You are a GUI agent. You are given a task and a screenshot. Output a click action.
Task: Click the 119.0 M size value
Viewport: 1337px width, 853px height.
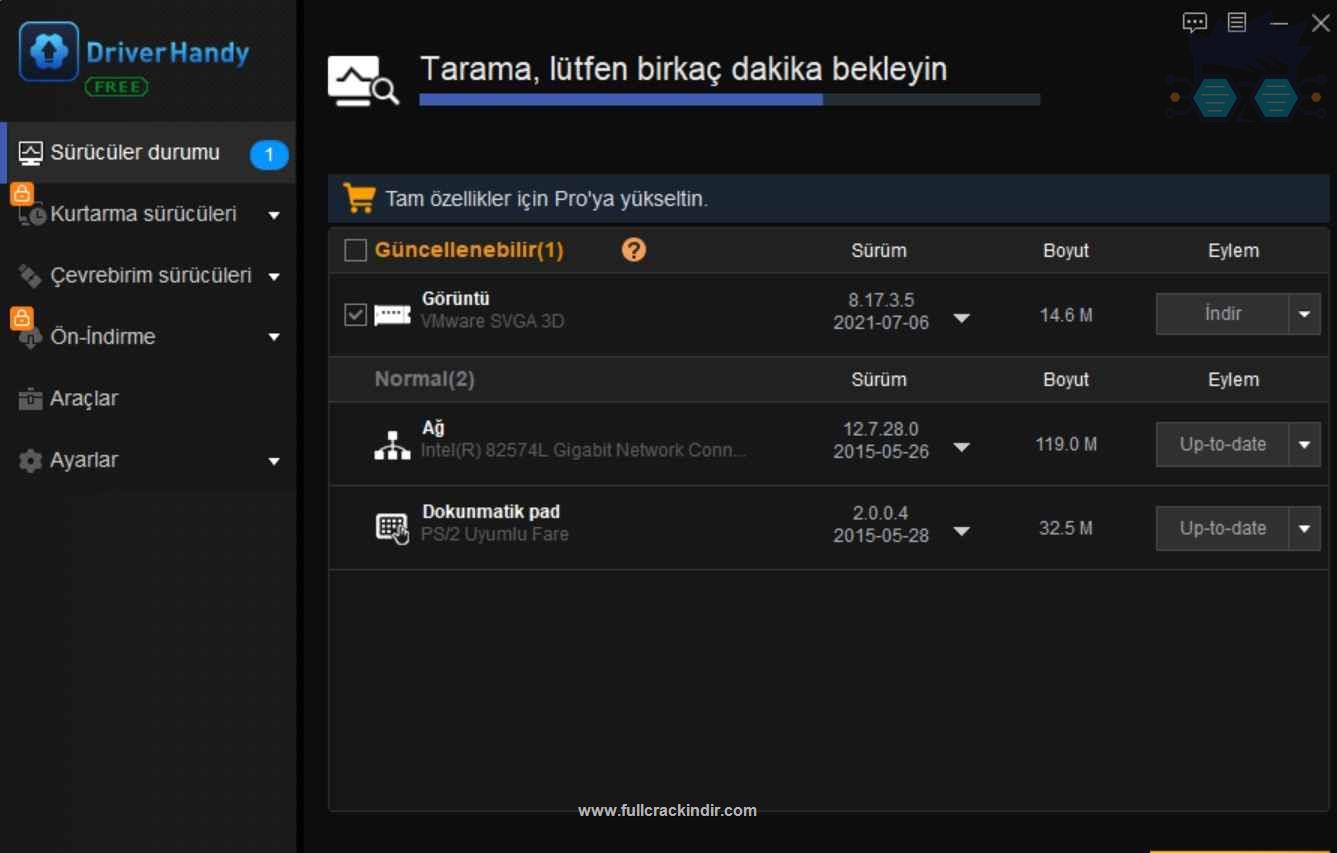(1066, 444)
